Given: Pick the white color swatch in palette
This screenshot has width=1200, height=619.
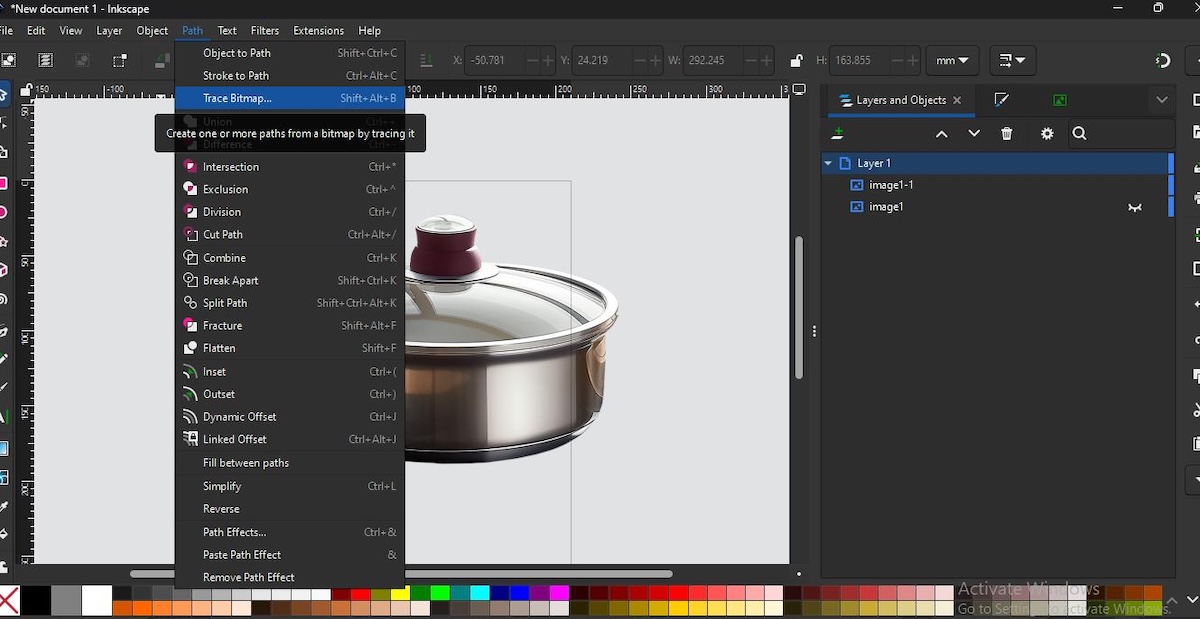Looking at the screenshot, I should (x=96, y=600).
